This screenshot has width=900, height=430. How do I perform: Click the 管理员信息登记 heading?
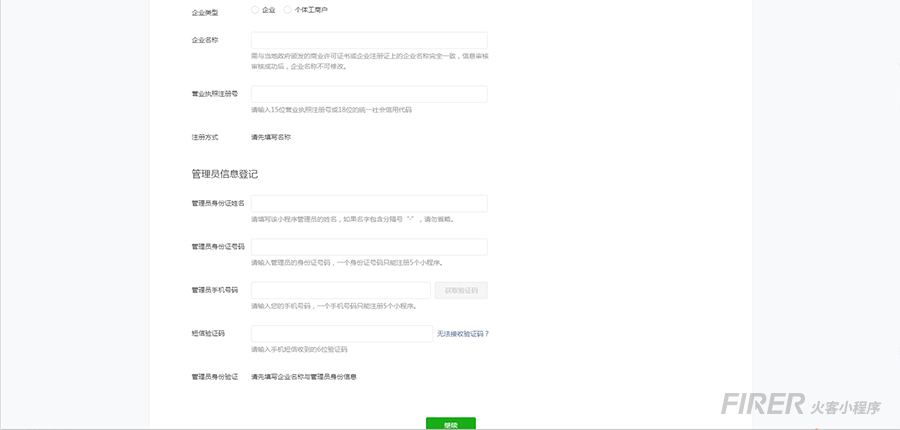point(224,174)
